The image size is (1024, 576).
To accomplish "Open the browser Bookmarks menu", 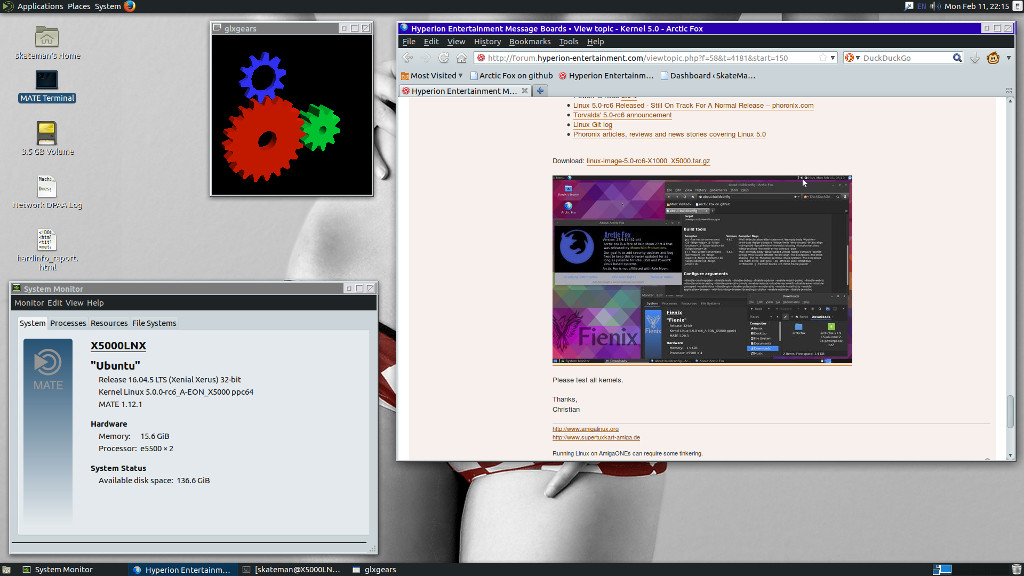I will [x=530, y=41].
